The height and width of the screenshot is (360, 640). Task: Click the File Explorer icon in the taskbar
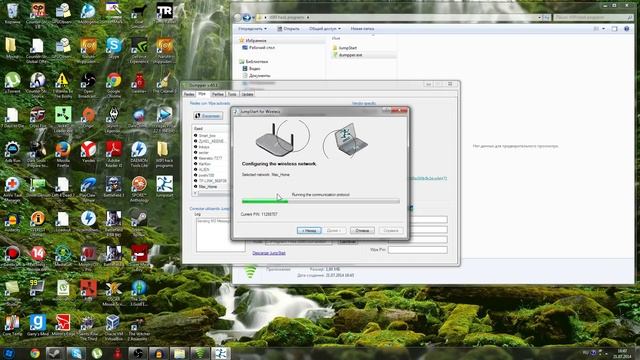pos(179,353)
